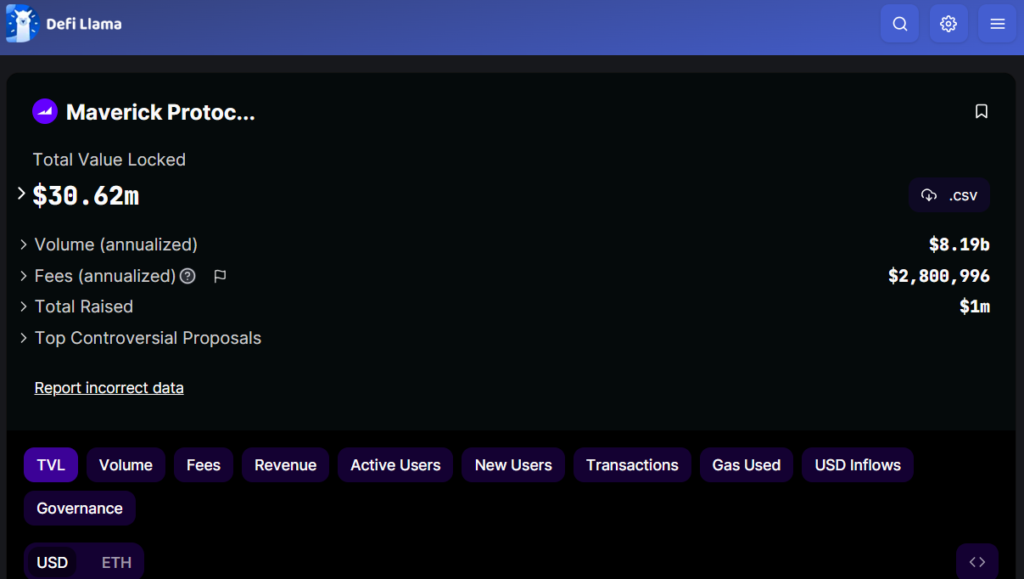Enable the Active Users chart metric
The width and height of the screenshot is (1024, 579).
[x=395, y=465]
